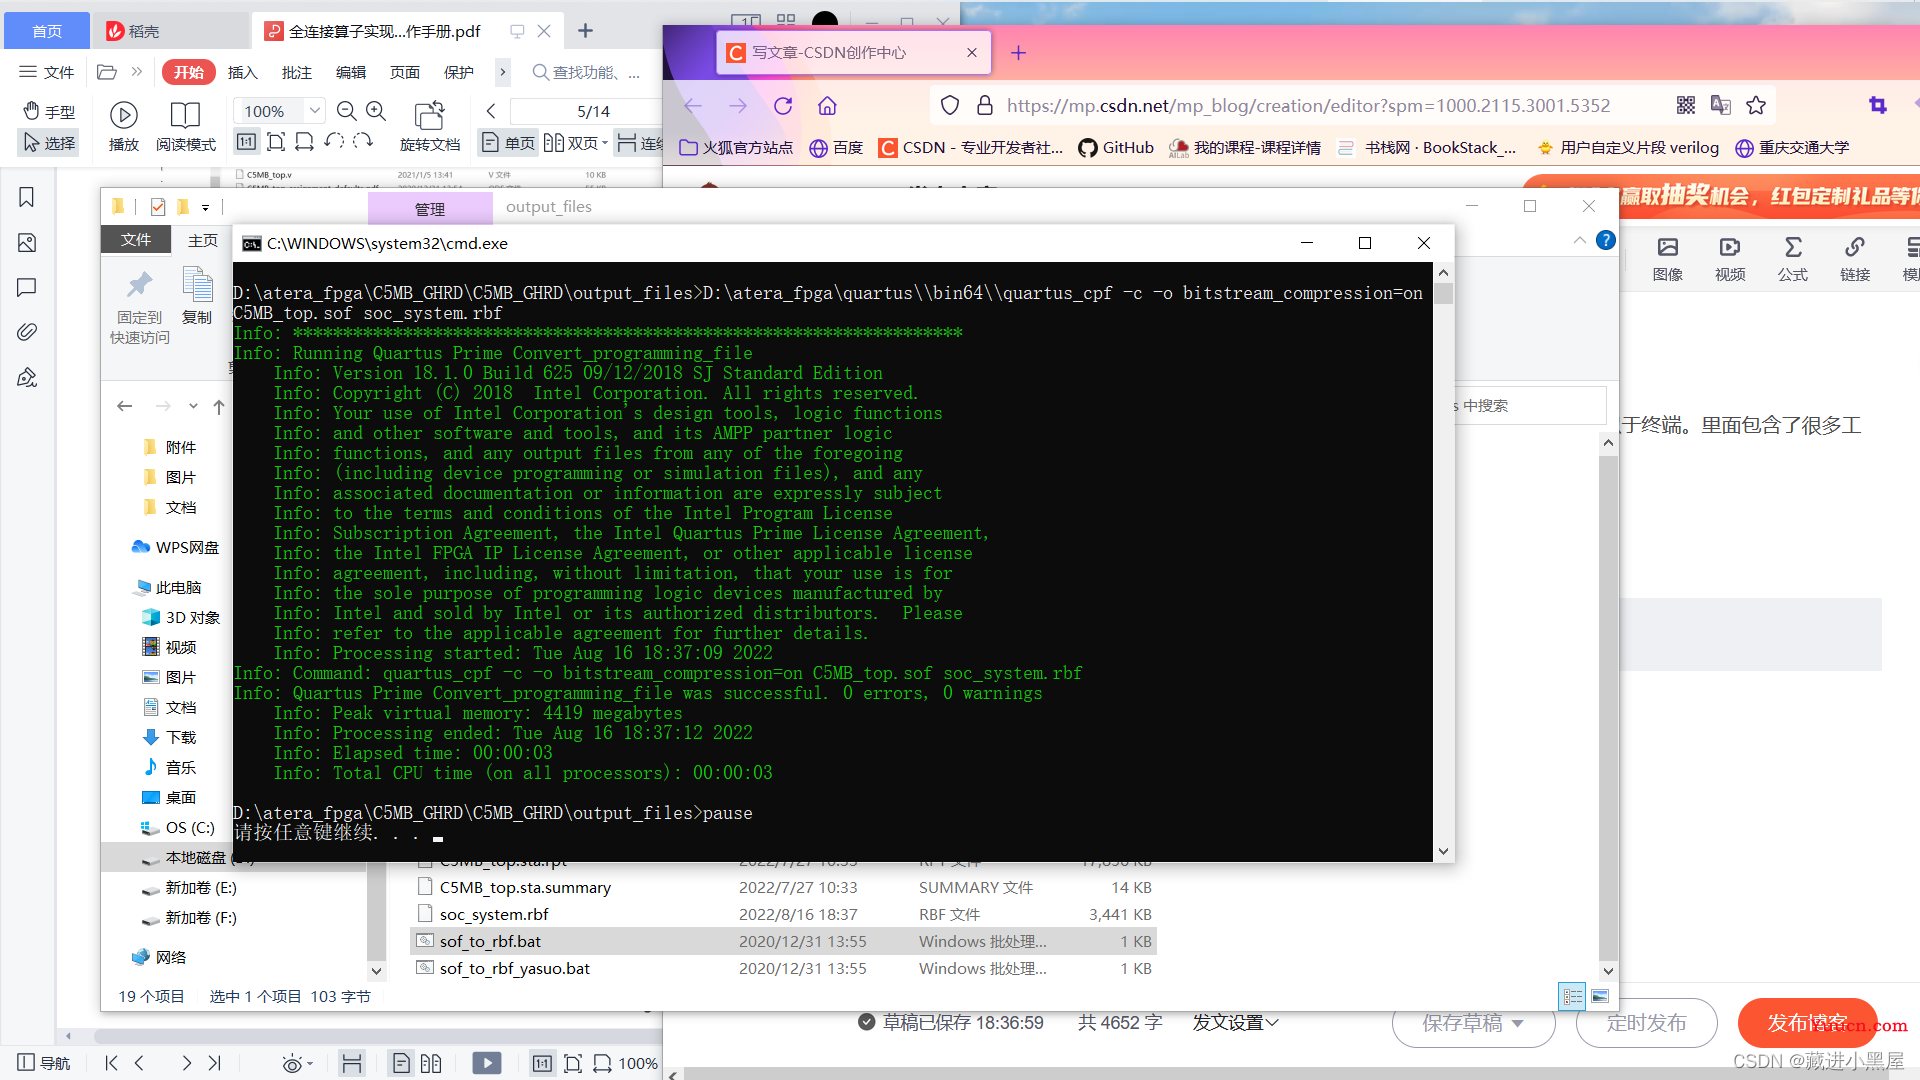1920x1080 pixels.
Task: Open the thumbnail panel in WPS sidebar
Action: [27, 243]
